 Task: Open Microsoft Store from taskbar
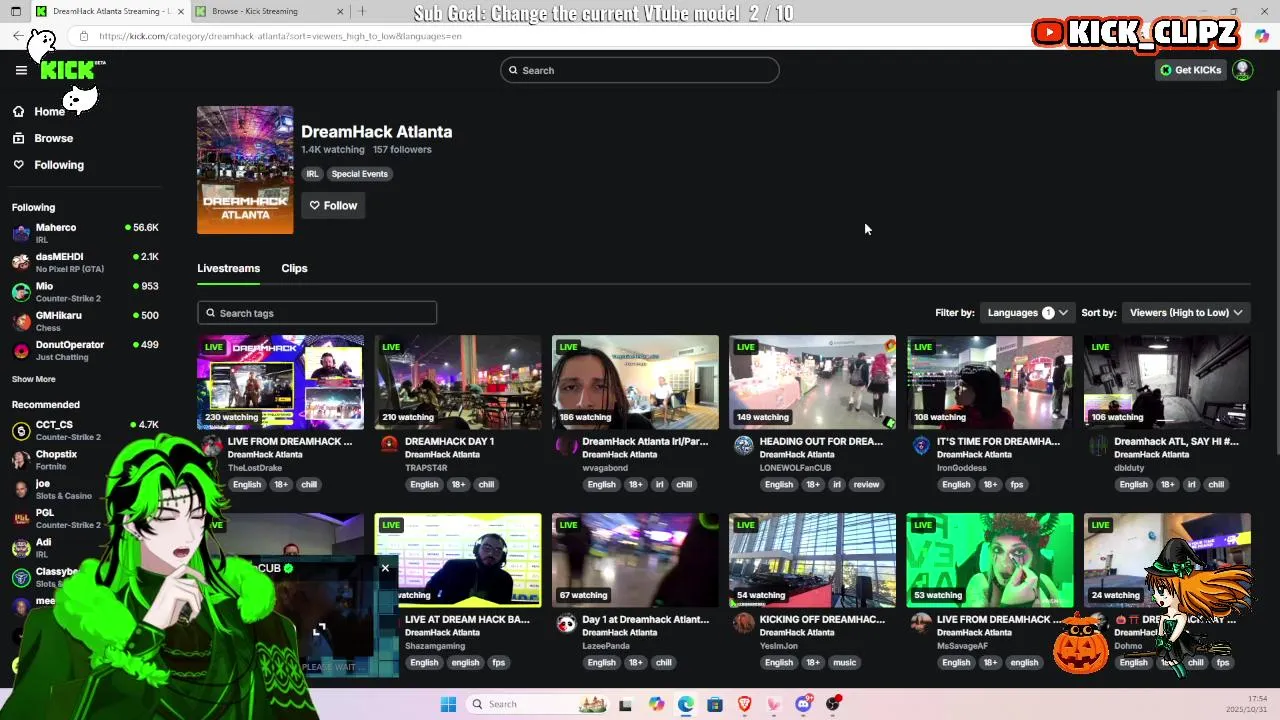pyautogui.click(x=715, y=704)
